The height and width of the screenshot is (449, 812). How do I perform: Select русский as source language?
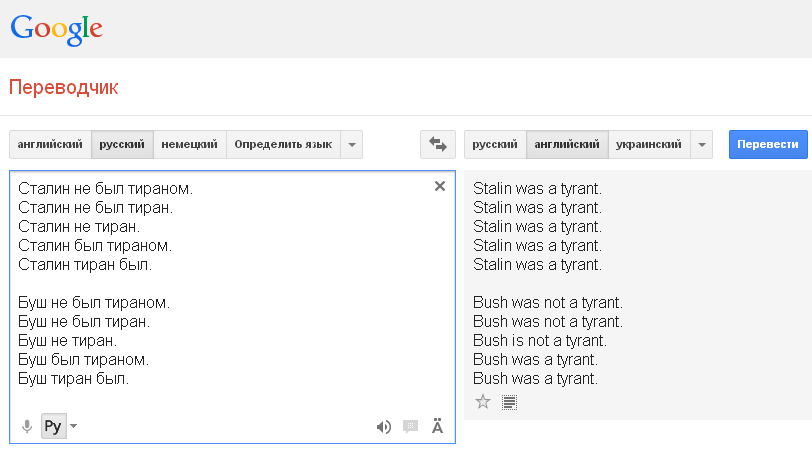(122, 144)
